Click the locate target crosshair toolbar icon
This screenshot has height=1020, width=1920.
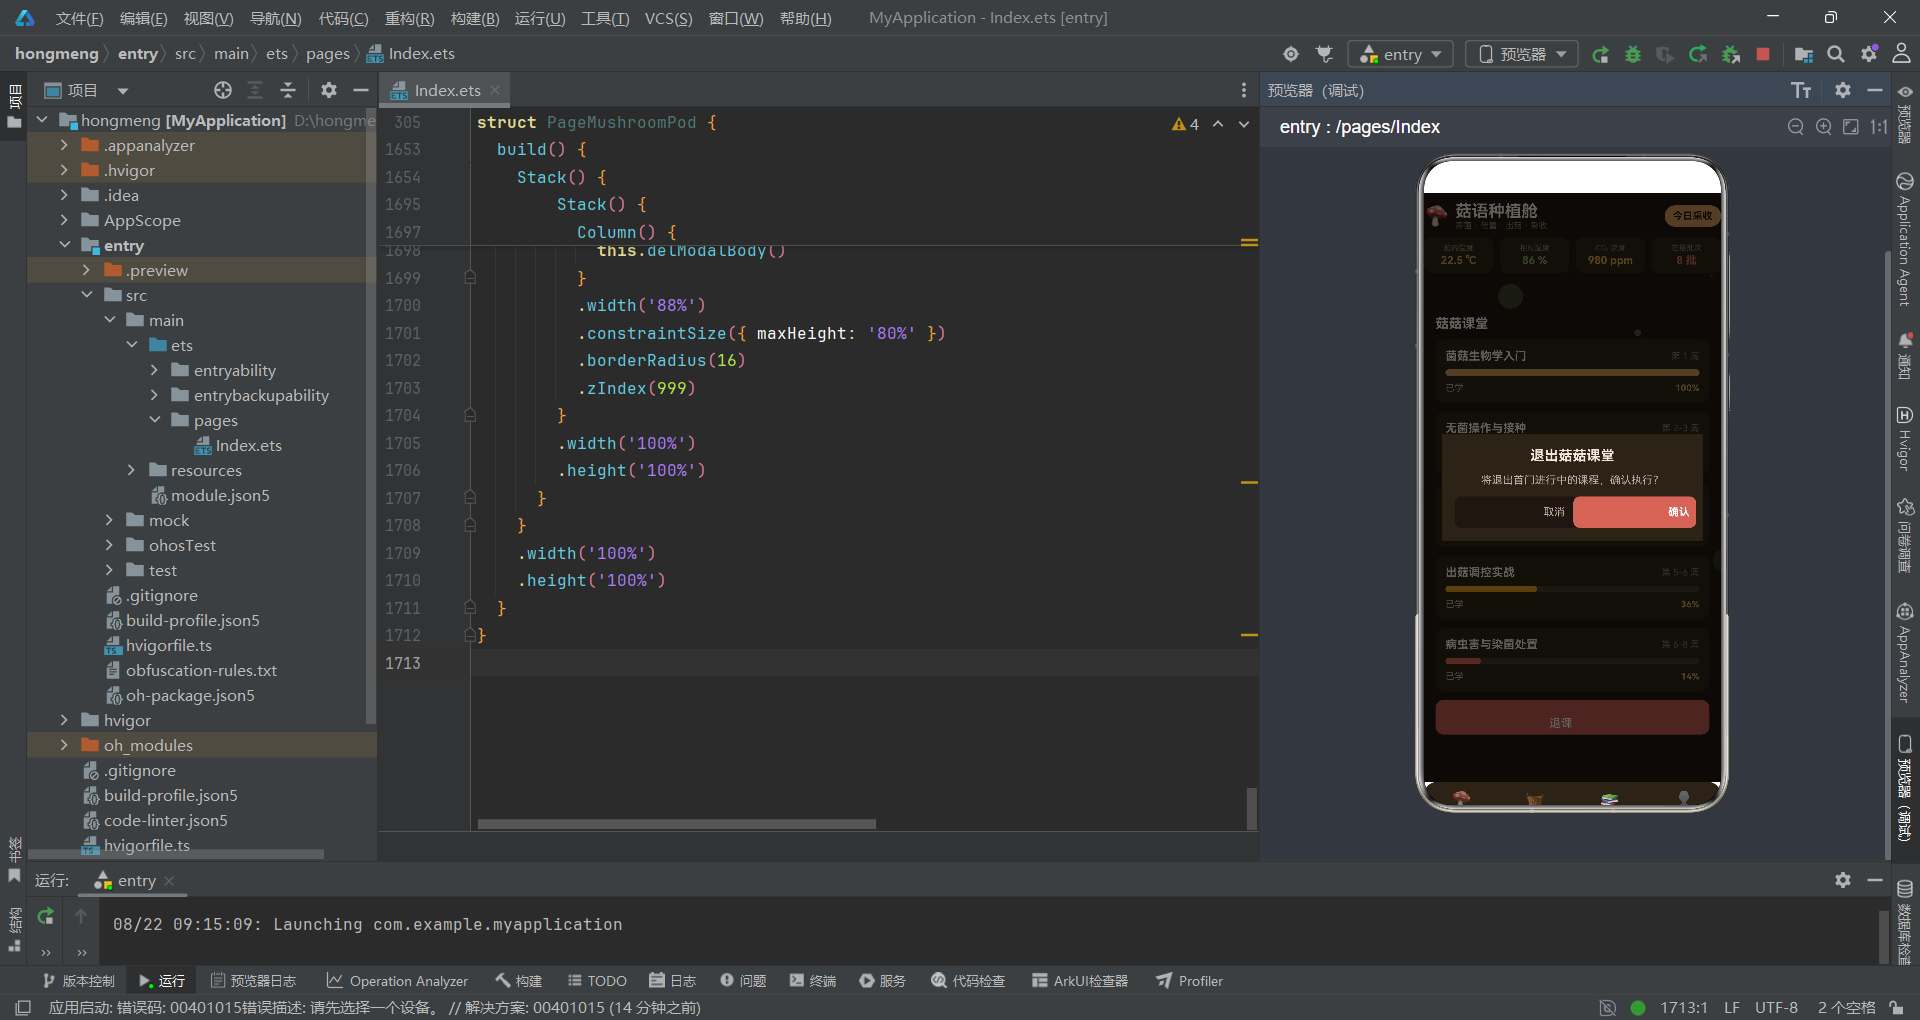[x=1291, y=54]
